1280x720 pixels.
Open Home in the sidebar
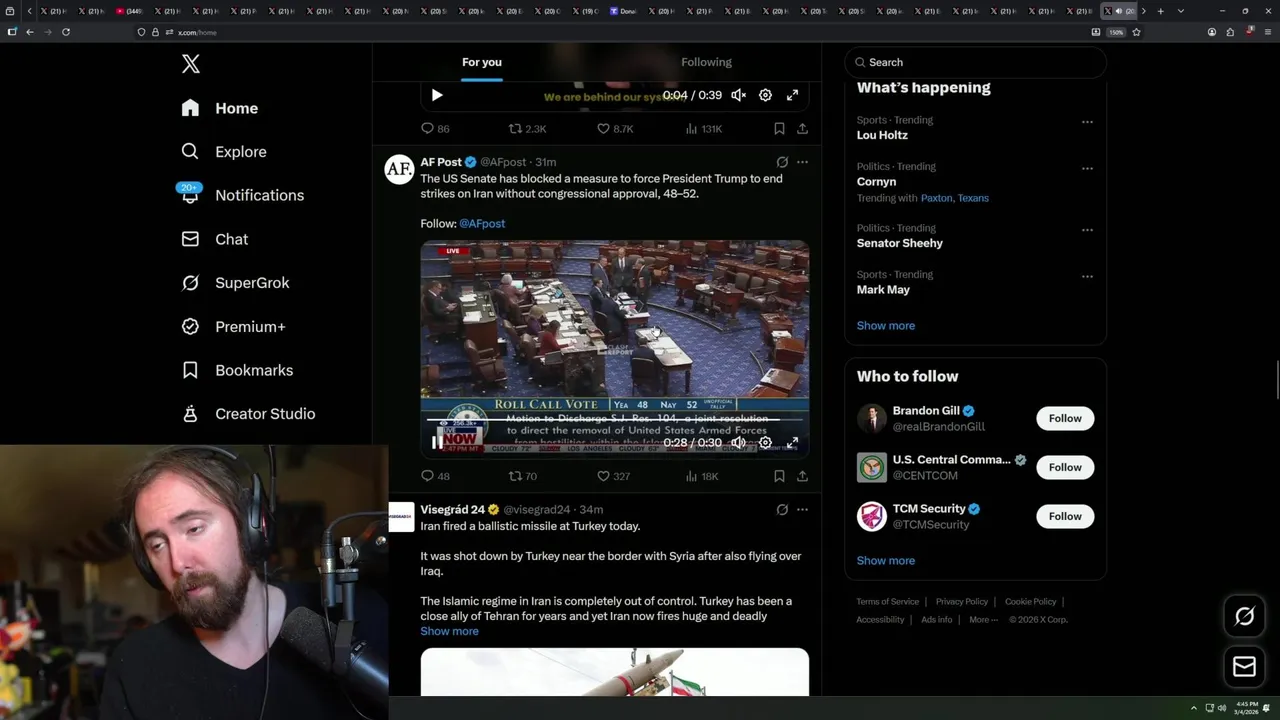220,108
